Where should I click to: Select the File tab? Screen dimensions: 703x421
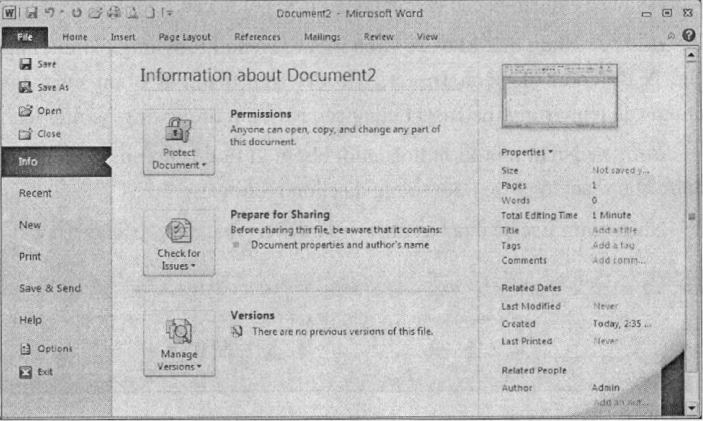pyautogui.click(x=25, y=37)
